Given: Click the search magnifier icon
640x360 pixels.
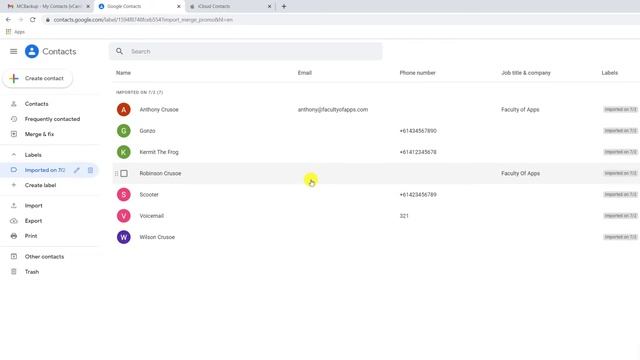Looking at the screenshot, I should point(119,51).
